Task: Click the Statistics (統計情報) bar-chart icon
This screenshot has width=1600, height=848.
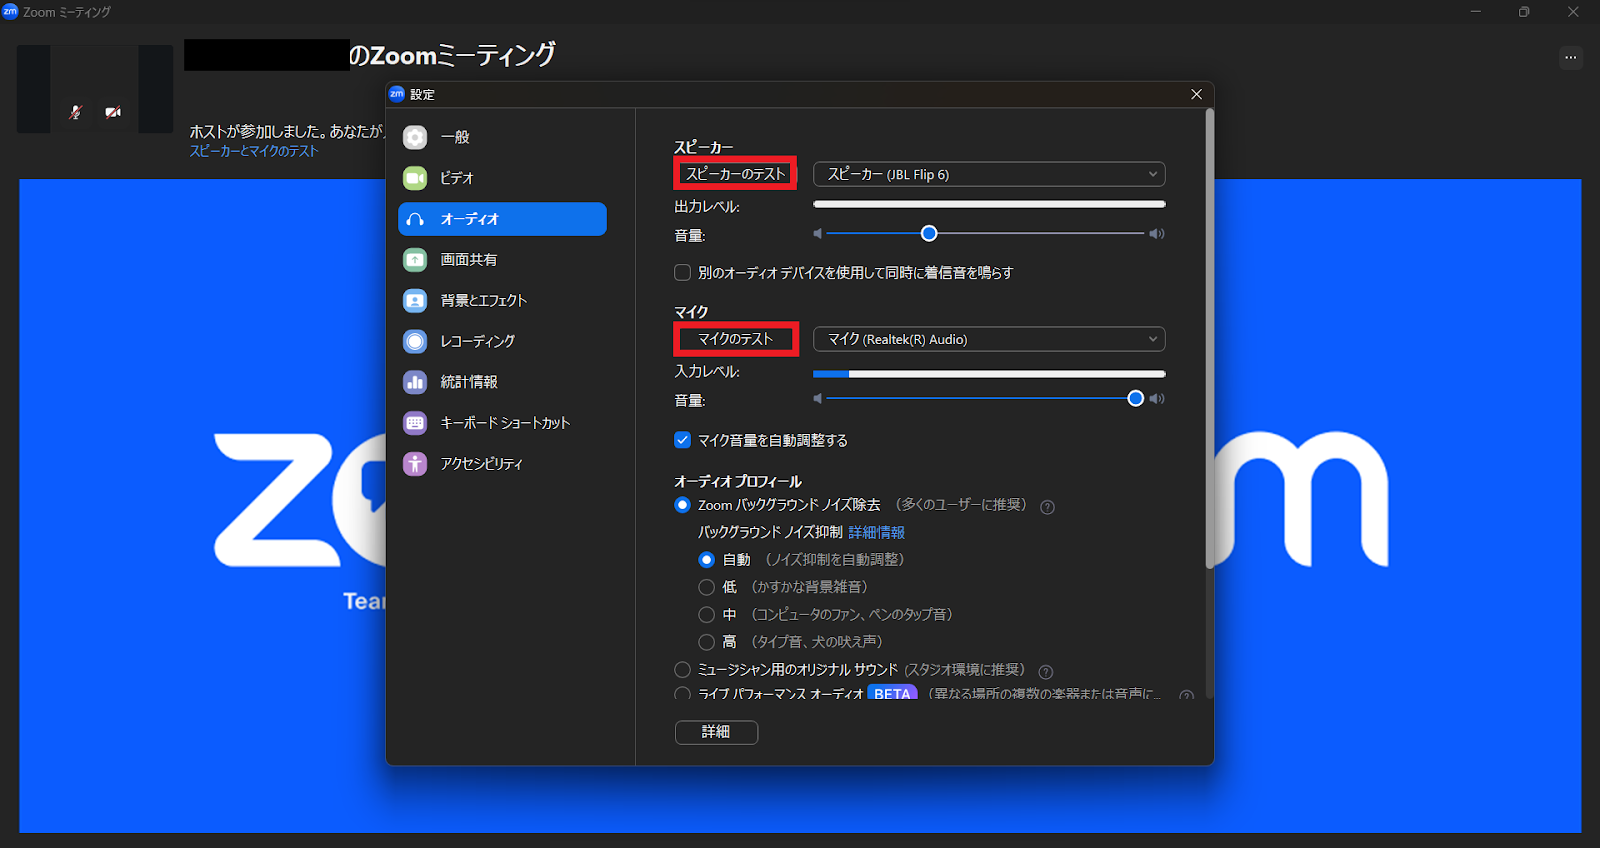Action: pos(415,382)
